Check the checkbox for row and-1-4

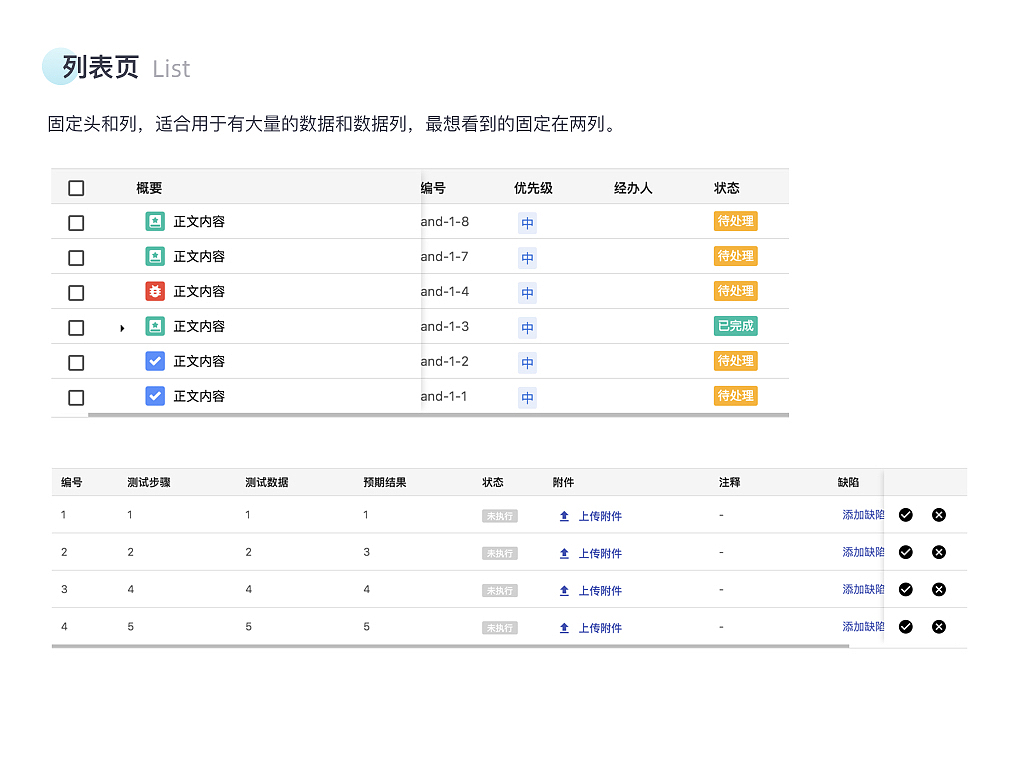[x=76, y=291]
